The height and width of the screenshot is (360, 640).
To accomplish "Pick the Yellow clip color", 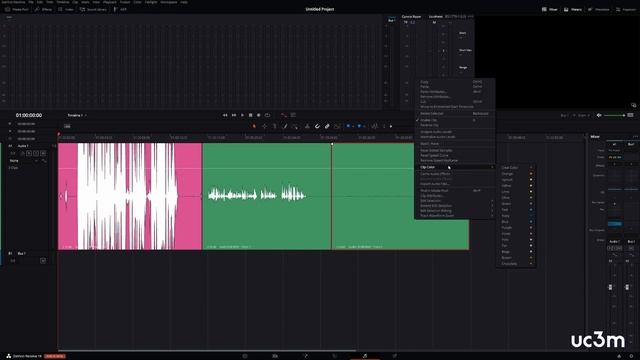I will point(516,186).
